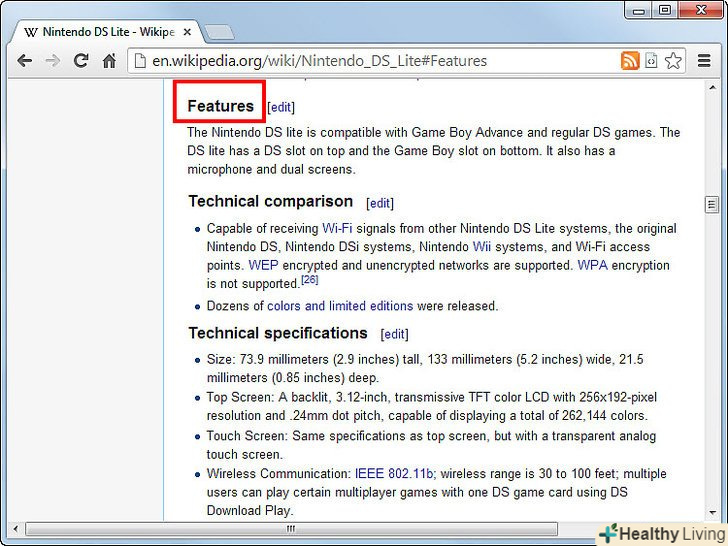Click the vertical scrollbar down arrow
Image resolution: width=728 pixels, height=546 pixels.
tap(712, 513)
